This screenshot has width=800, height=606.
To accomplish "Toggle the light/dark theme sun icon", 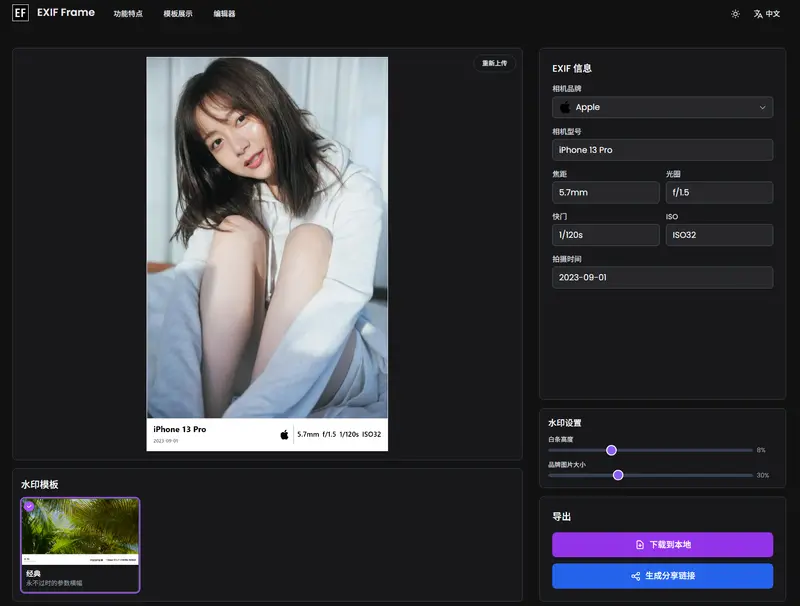I will pos(735,14).
